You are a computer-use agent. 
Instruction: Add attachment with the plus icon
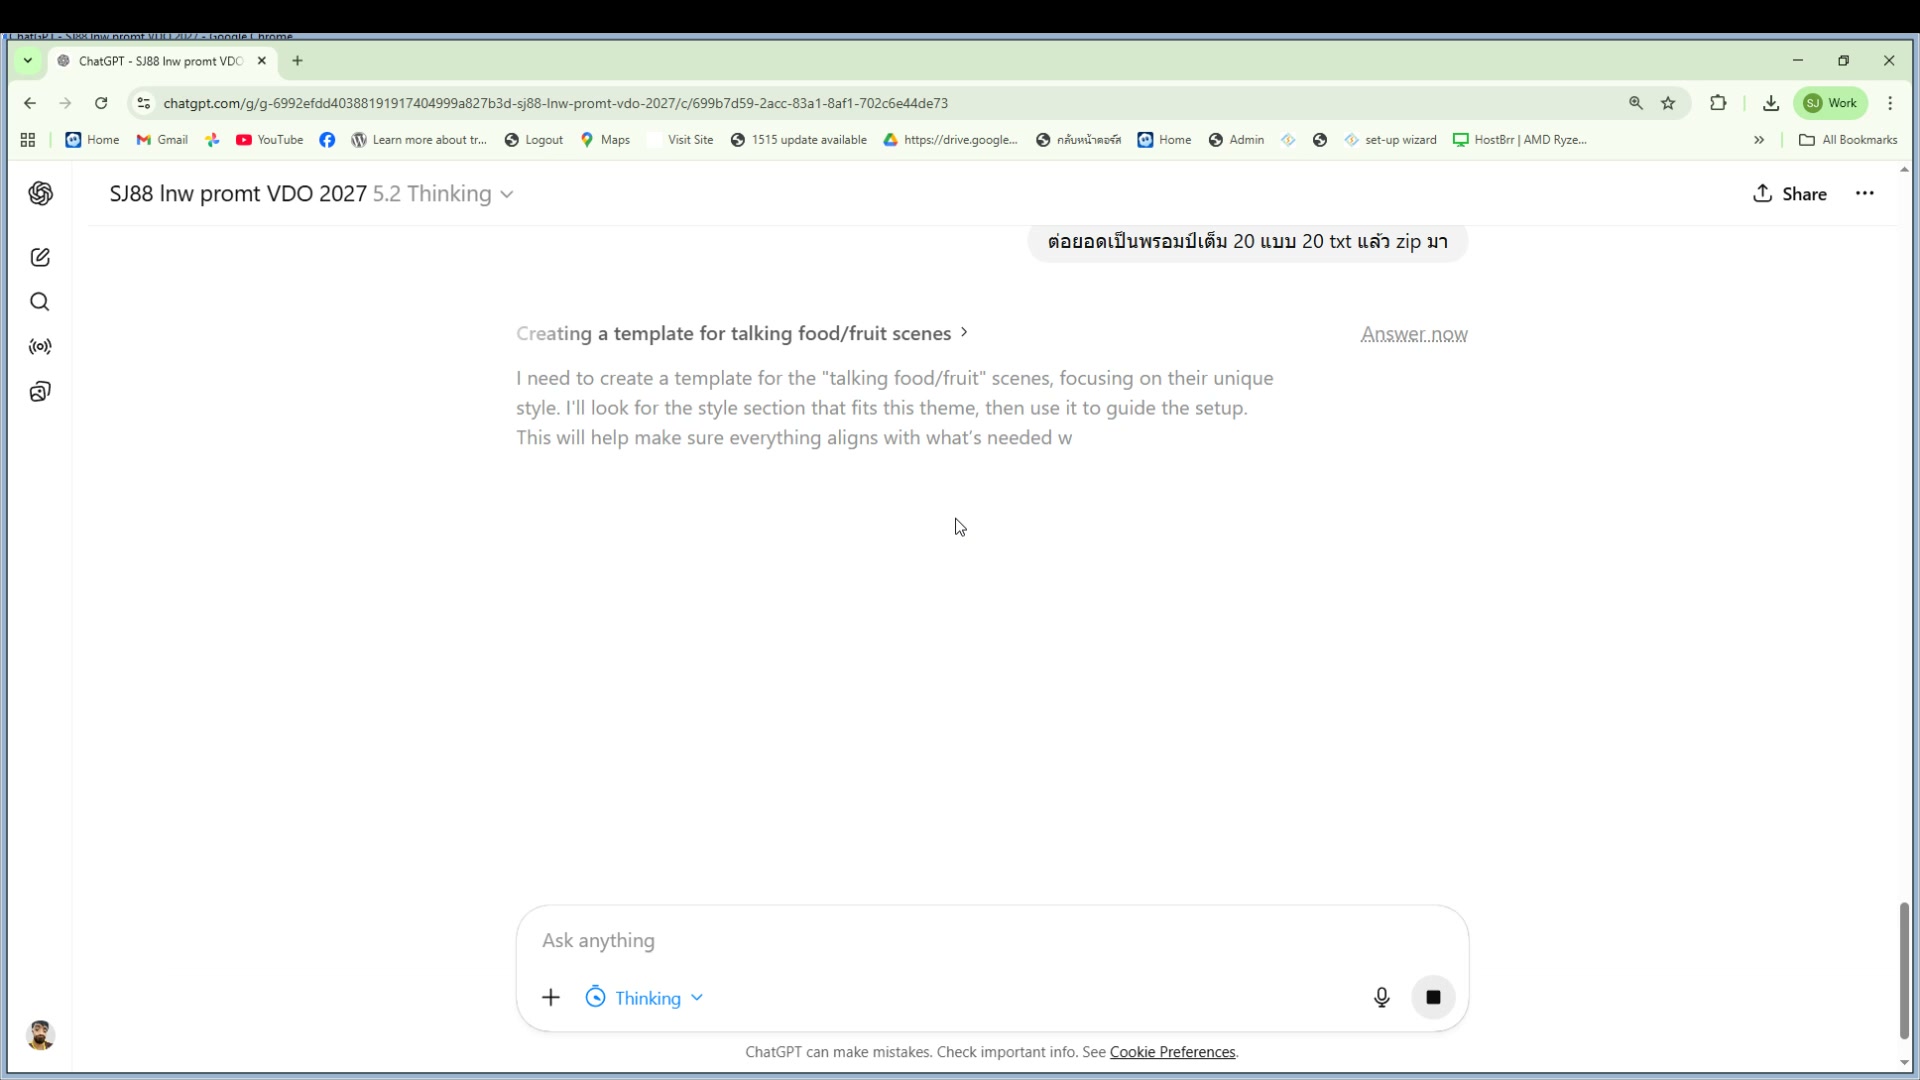coord(551,997)
